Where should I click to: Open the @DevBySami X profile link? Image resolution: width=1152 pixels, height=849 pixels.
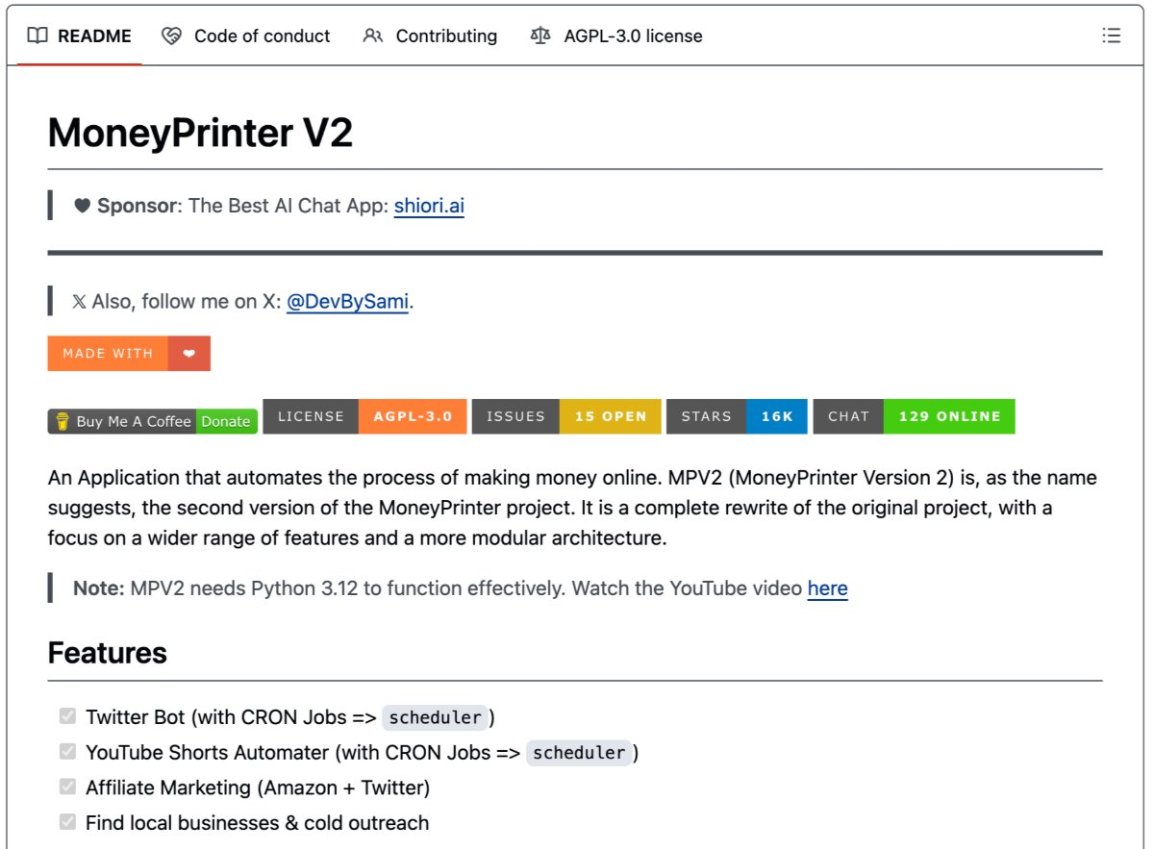point(347,302)
